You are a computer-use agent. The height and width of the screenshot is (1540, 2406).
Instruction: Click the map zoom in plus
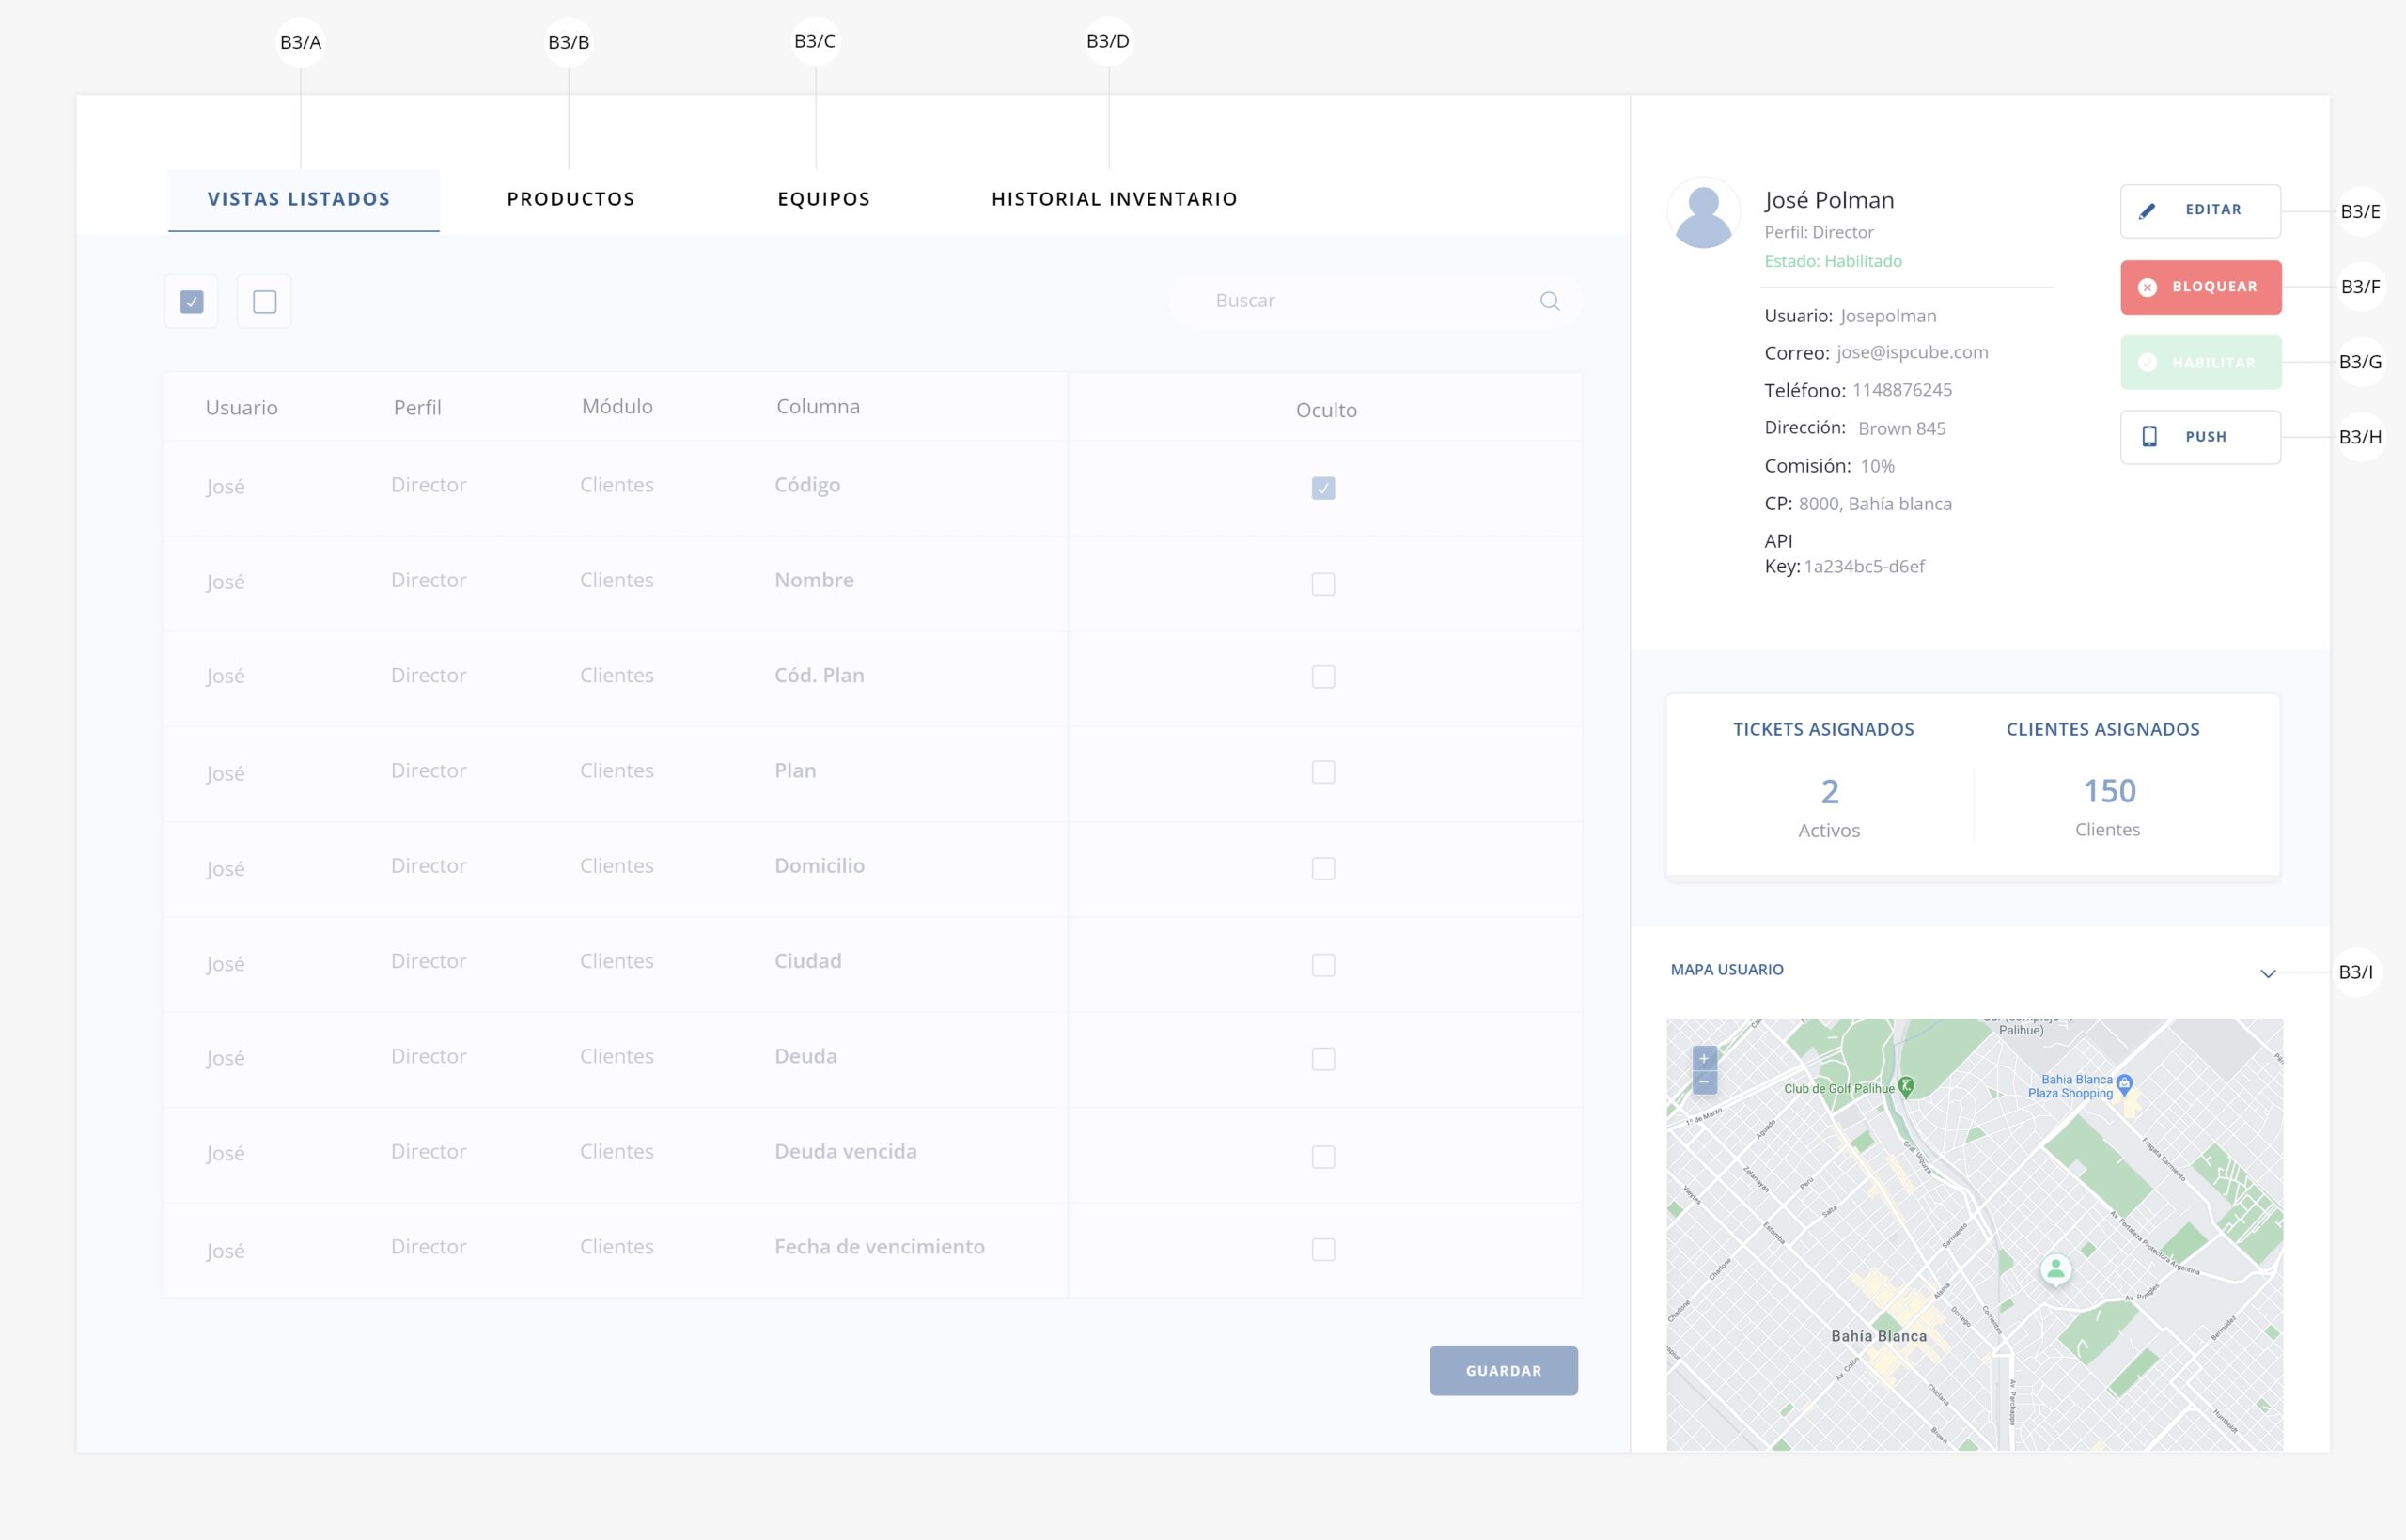coord(1704,1058)
